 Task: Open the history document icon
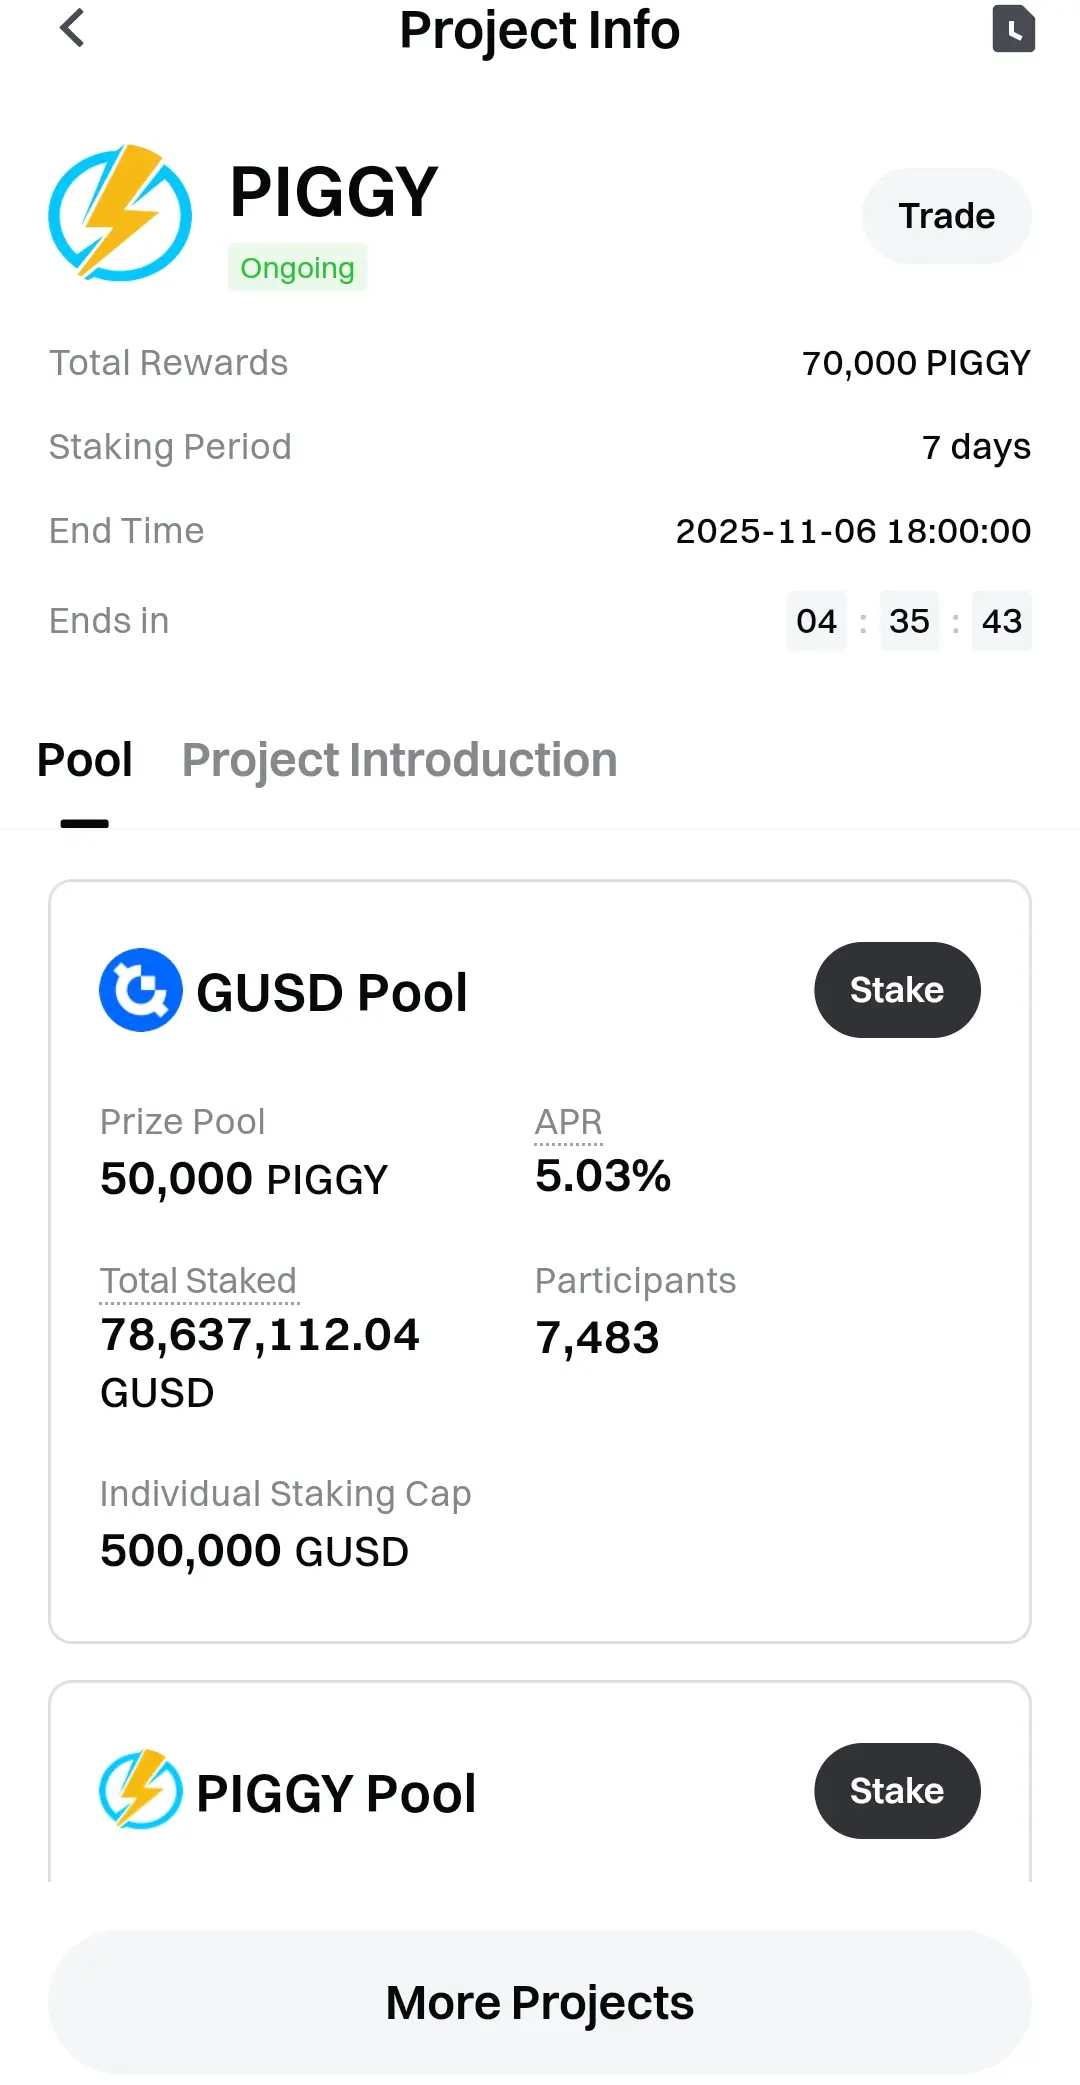pos(1013,28)
